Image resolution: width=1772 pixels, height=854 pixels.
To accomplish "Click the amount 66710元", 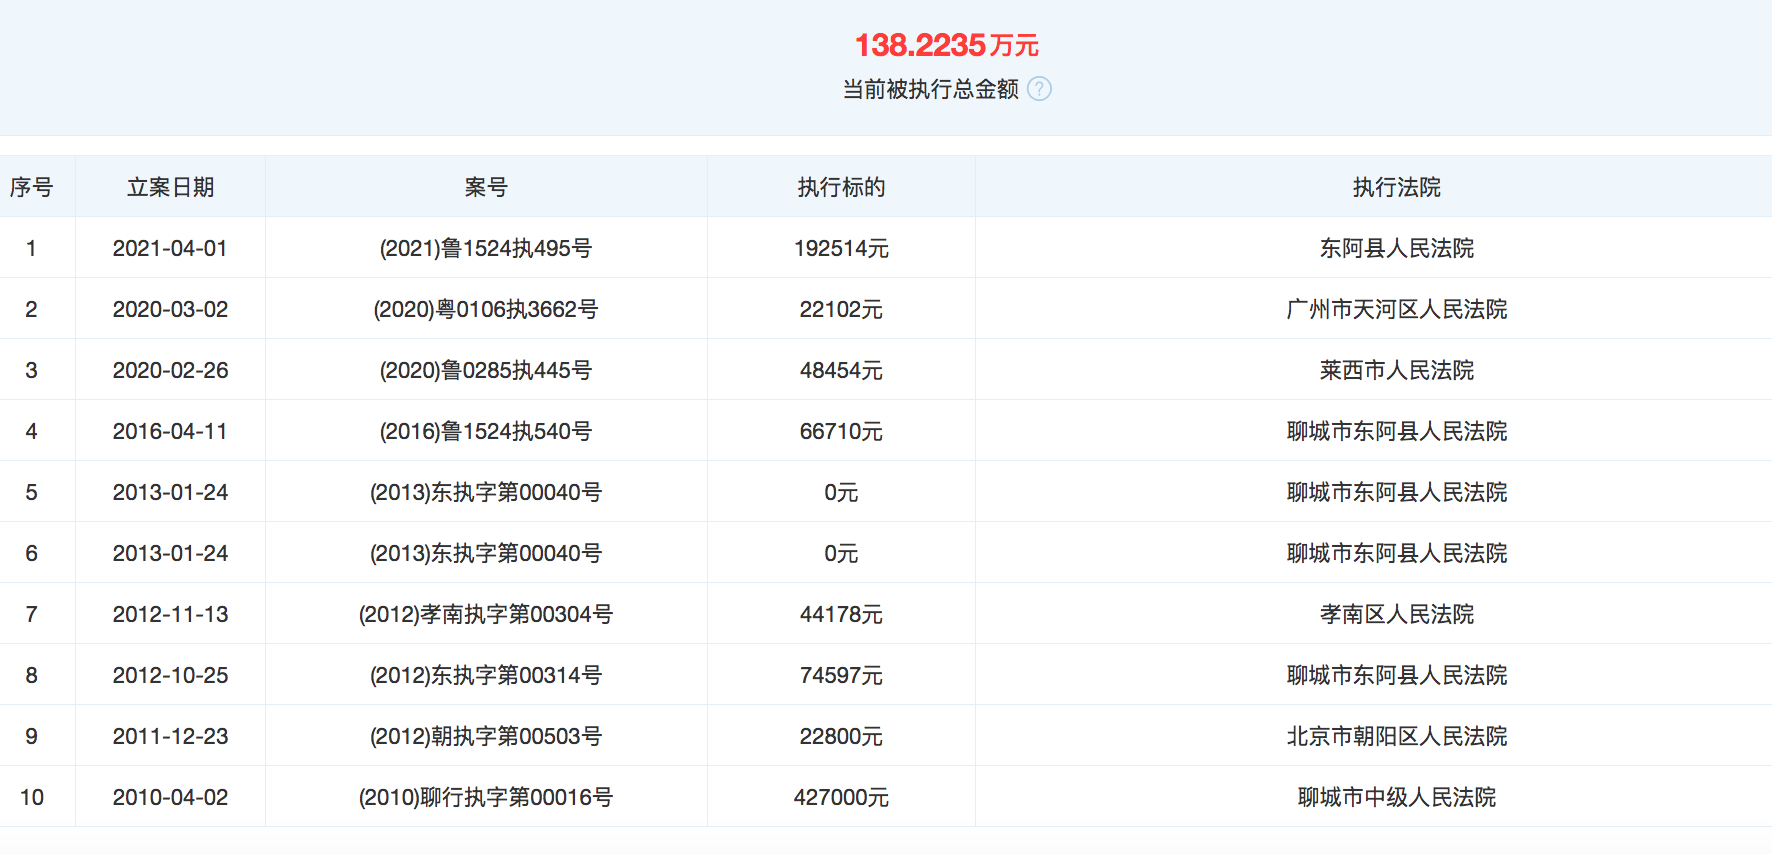I will [841, 431].
